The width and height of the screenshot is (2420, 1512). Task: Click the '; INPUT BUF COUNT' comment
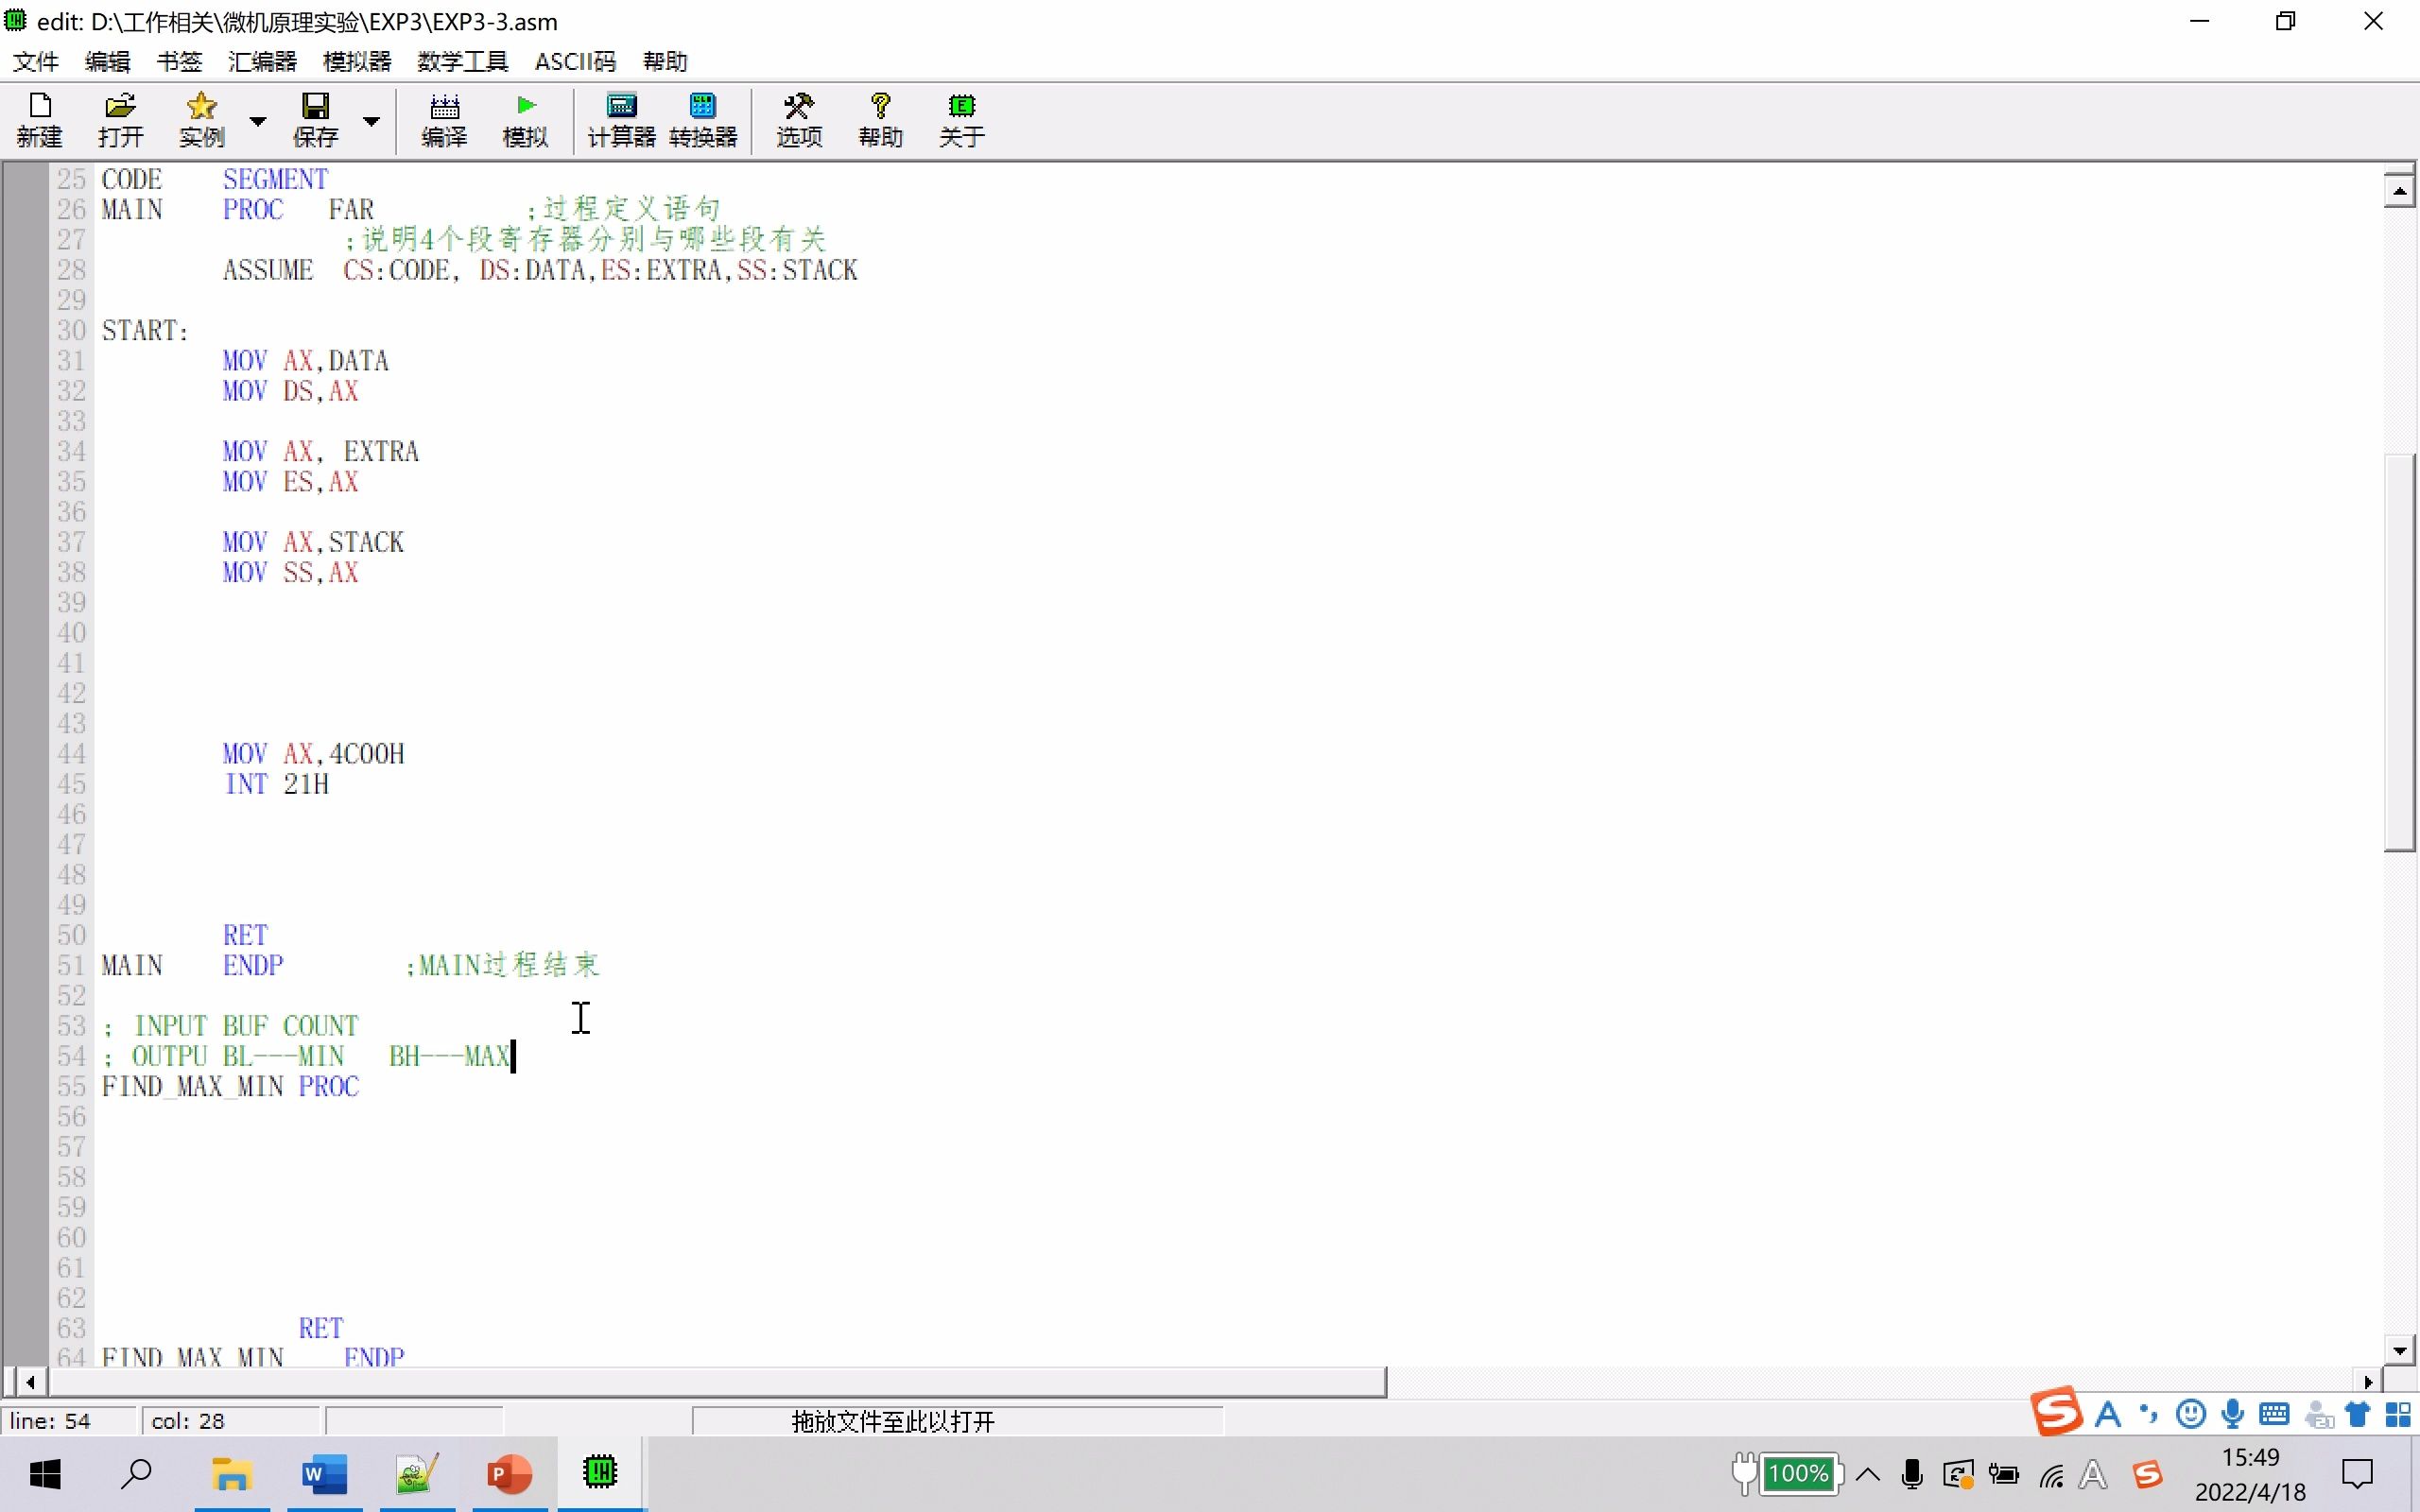(x=230, y=1026)
